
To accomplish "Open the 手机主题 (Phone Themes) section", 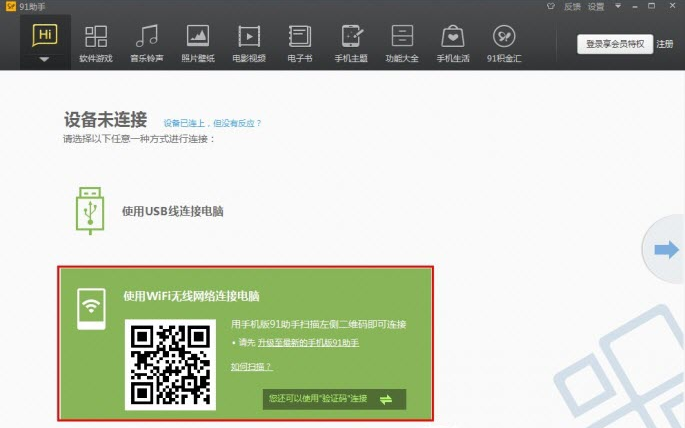I will (x=351, y=43).
